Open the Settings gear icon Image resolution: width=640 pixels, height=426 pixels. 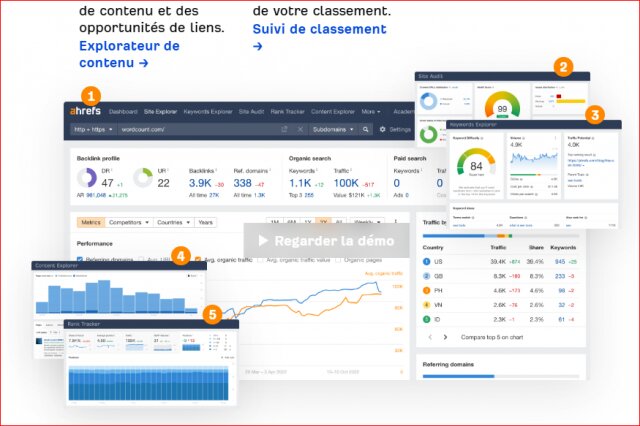(382, 129)
